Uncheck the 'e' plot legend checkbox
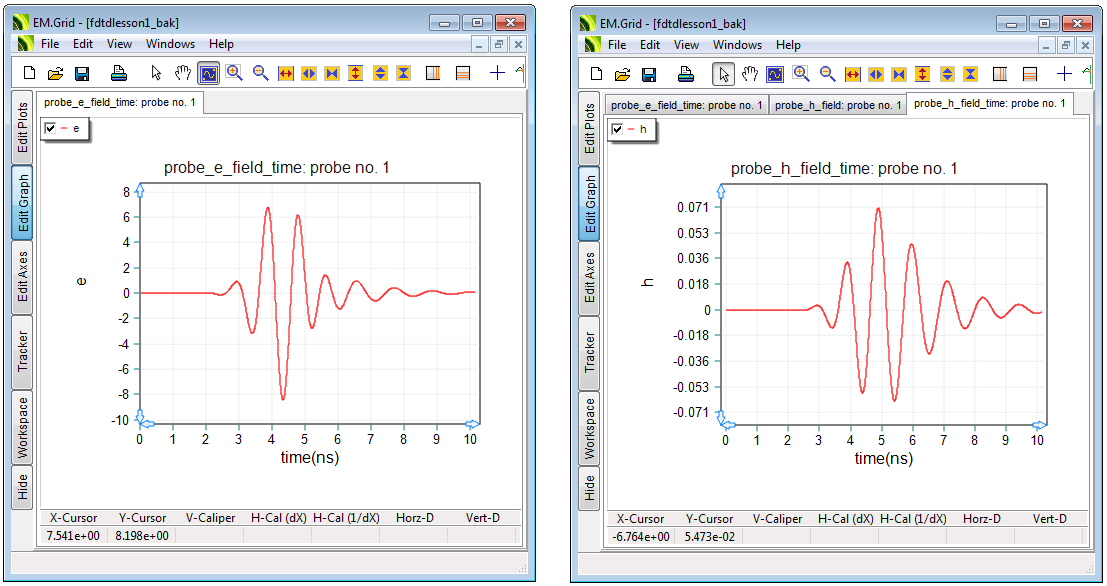The height and width of the screenshot is (586, 1107). pos(51,128)
